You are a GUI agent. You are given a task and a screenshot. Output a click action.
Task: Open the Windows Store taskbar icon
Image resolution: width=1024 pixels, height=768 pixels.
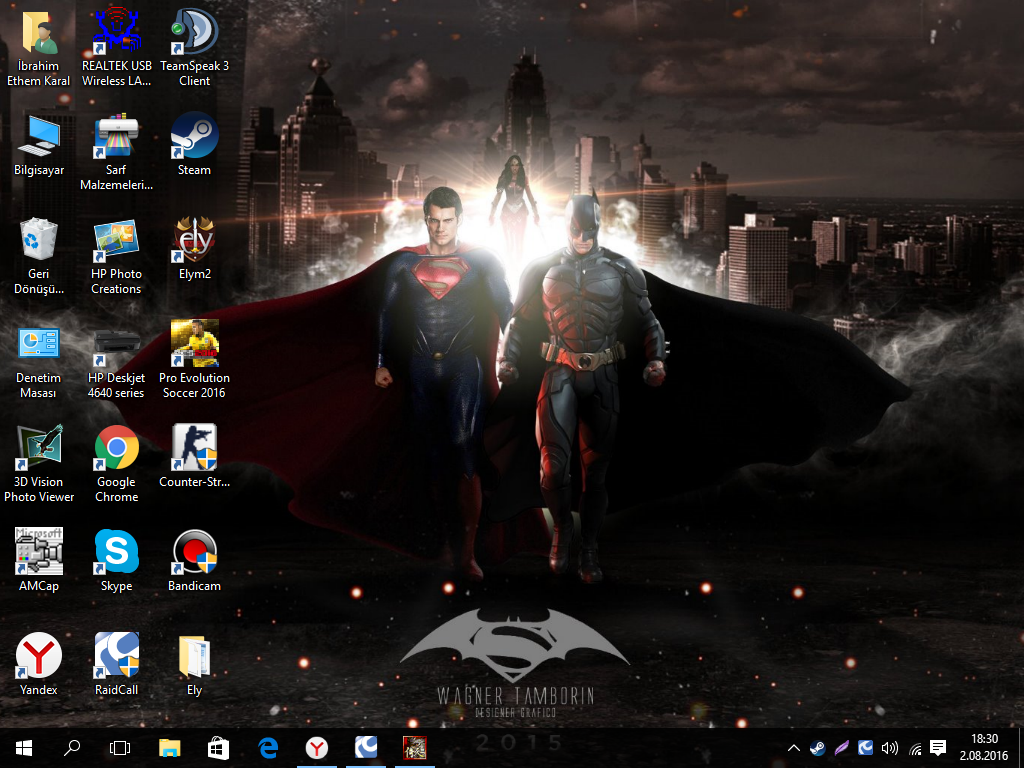(x=218, y=748)
